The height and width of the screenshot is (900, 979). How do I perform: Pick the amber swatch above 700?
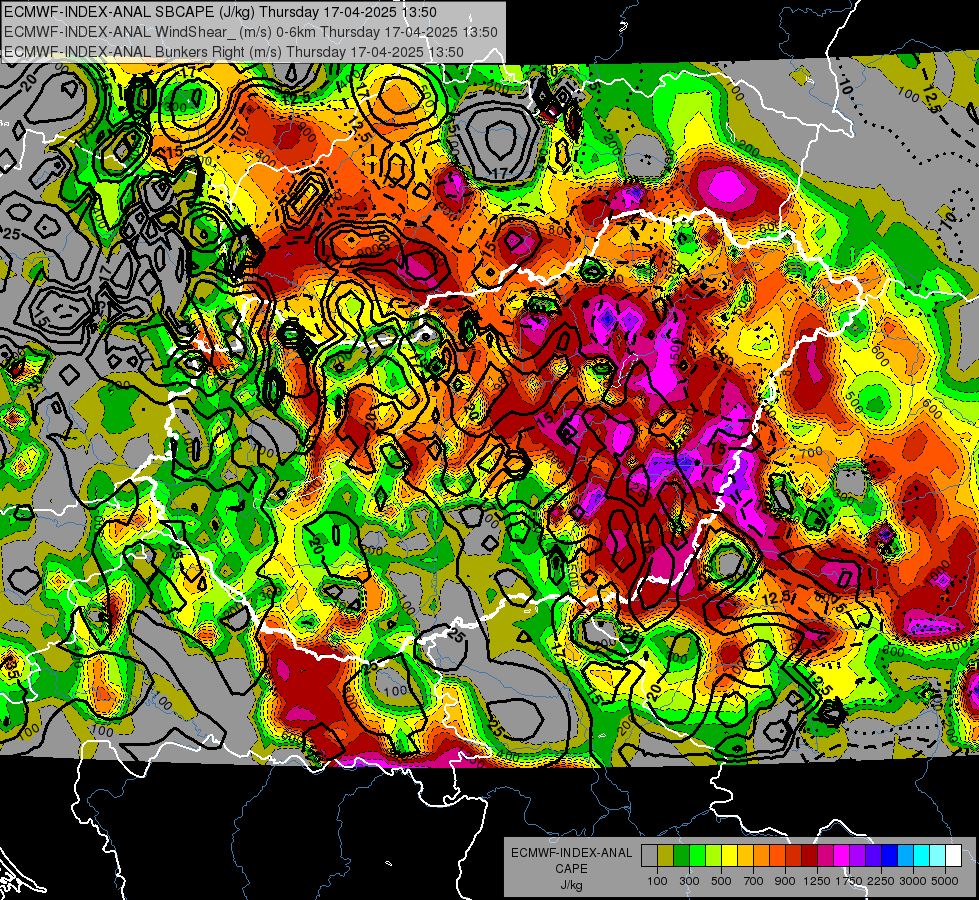tap(745, 855)
